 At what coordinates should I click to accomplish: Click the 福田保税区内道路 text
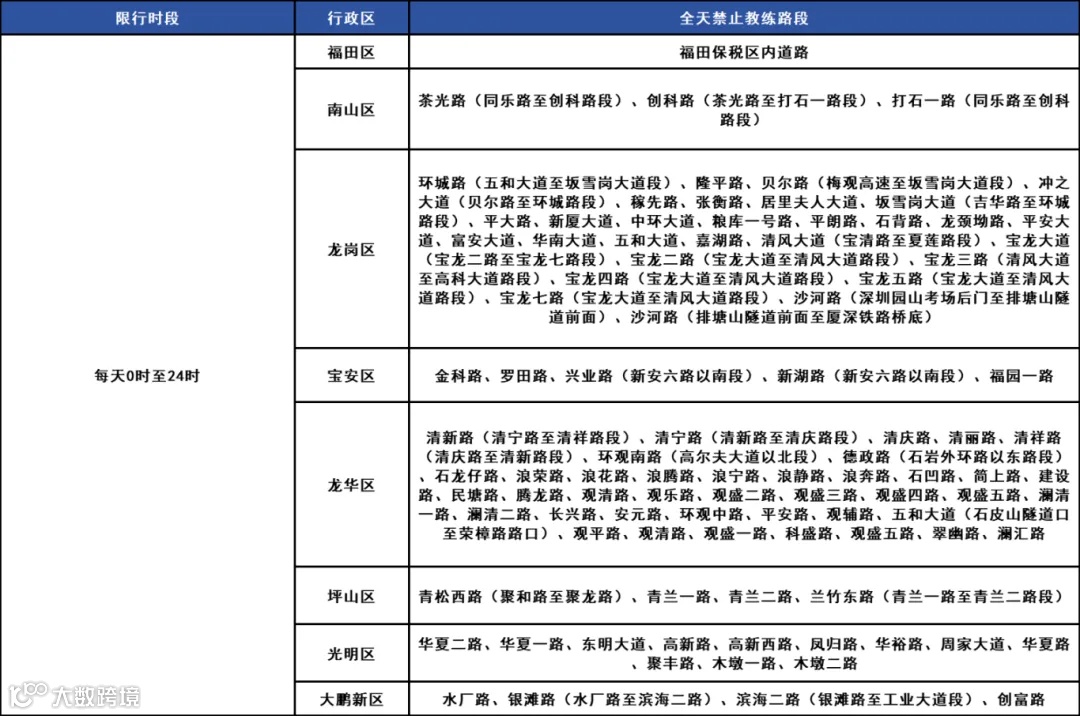(x=744, y=51)
